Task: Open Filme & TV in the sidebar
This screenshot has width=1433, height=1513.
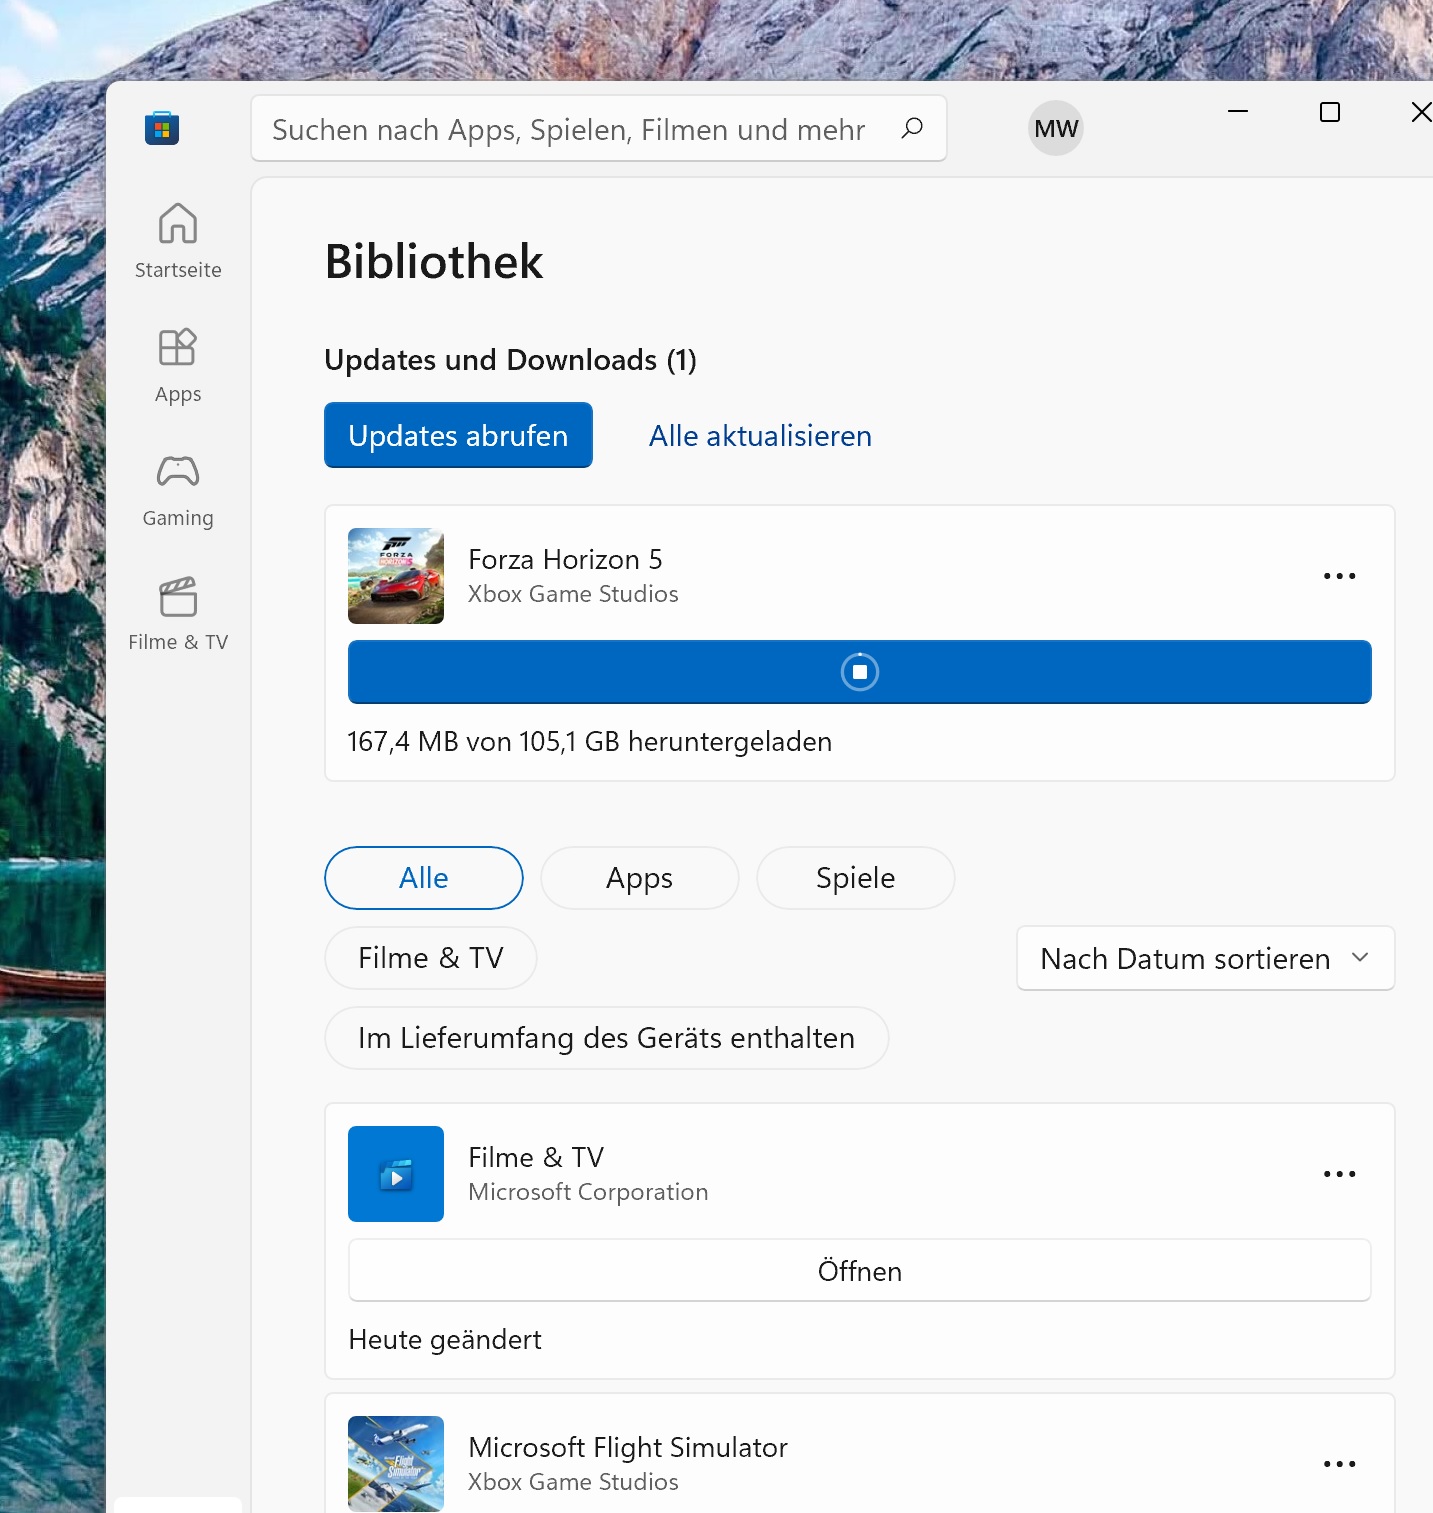Action: 178,613
